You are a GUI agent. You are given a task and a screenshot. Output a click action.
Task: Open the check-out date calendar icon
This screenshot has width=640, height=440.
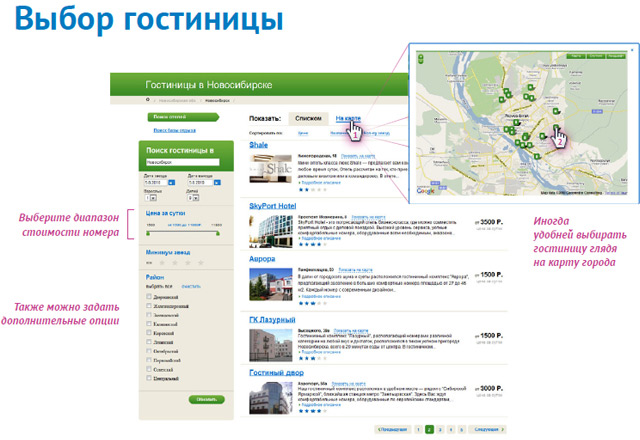(x=217, y=182)
